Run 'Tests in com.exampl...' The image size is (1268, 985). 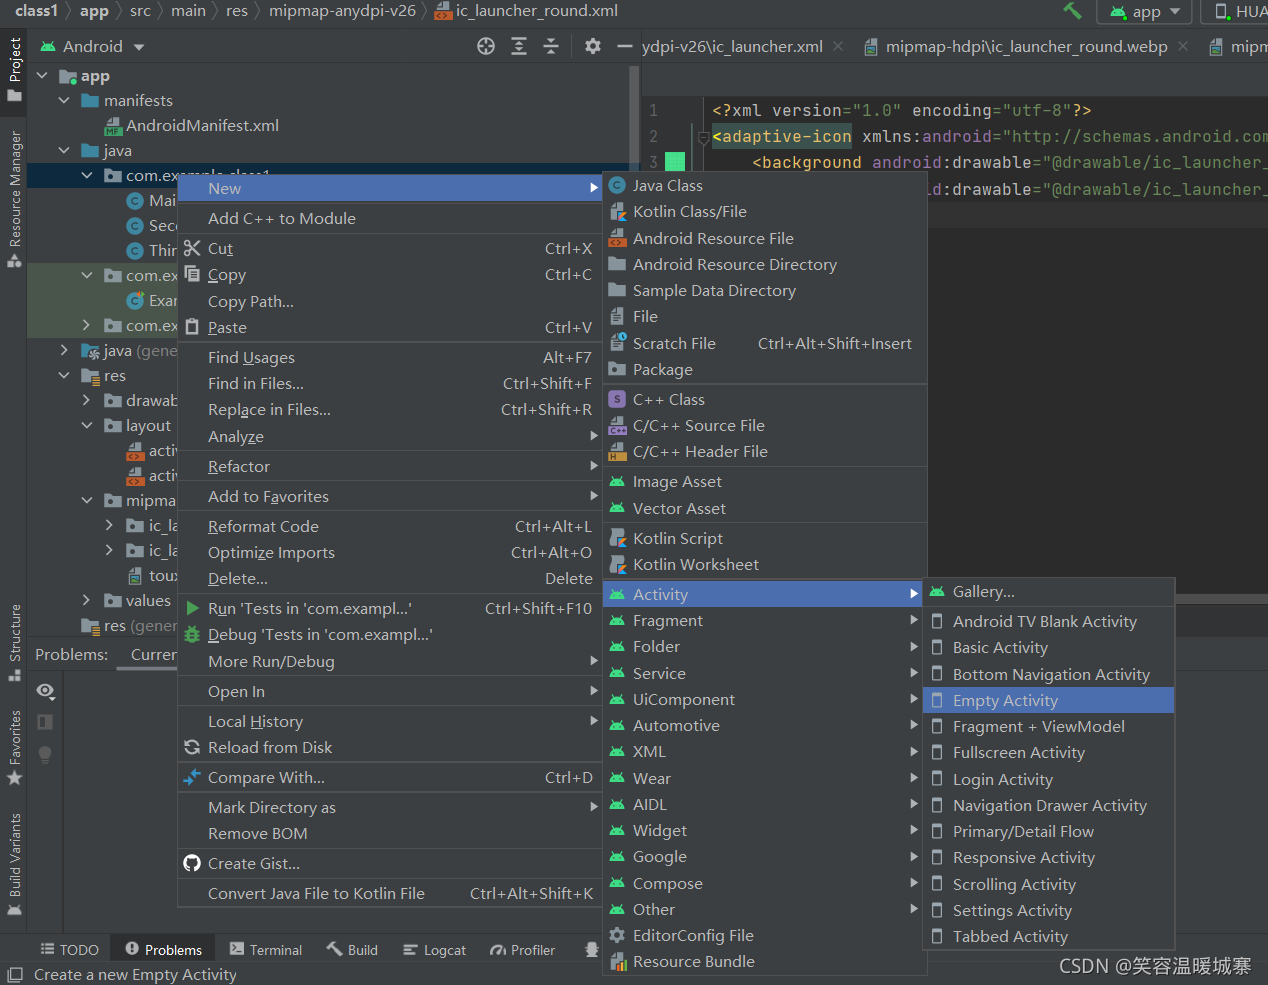pos(389,609)
